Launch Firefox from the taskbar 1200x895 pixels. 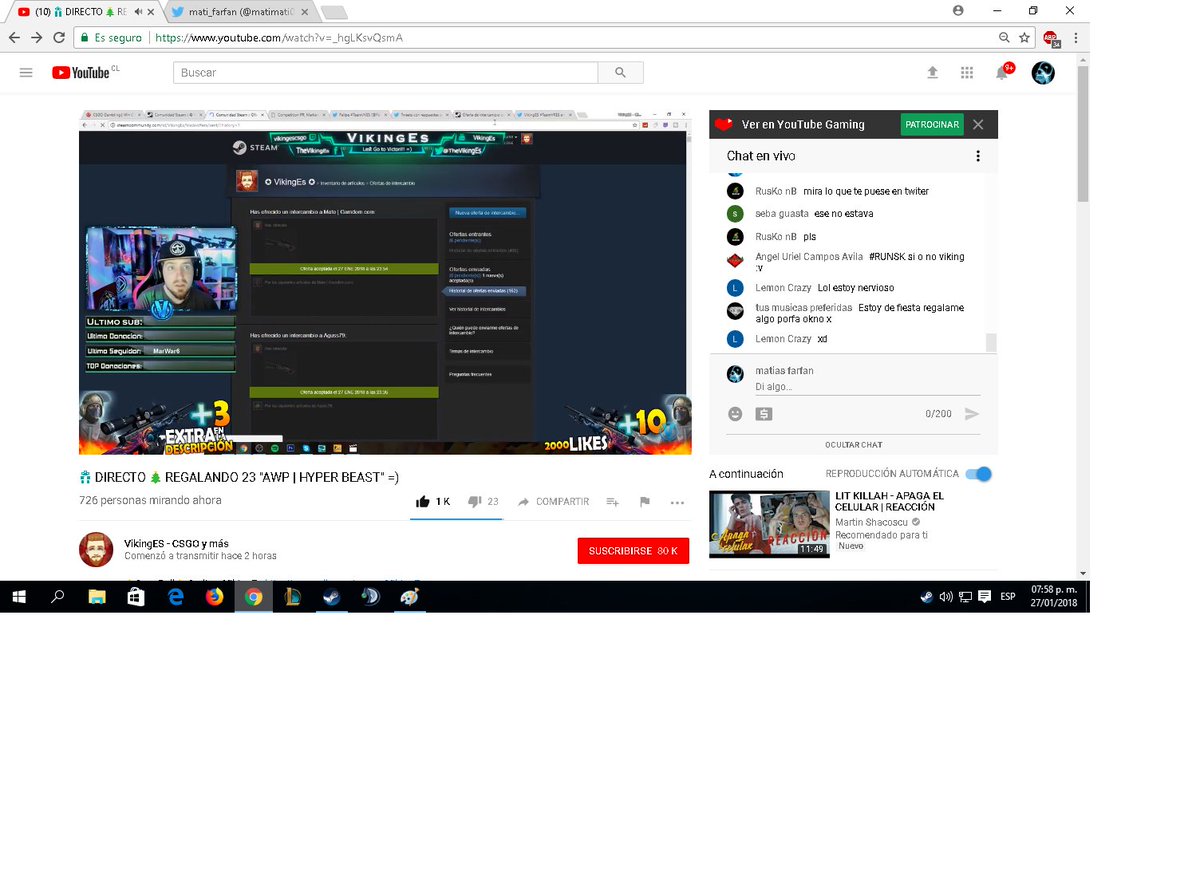[214, 597]
